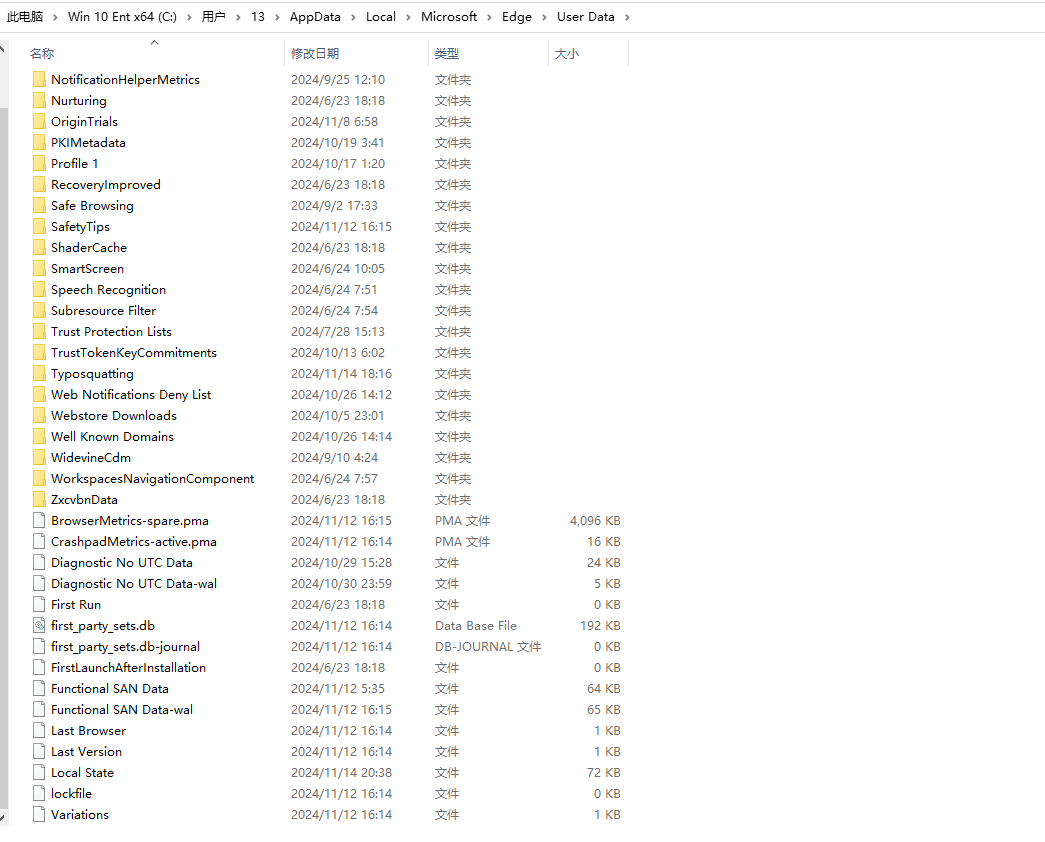Select the TrustTokenKeyCommitments folder name
The image size is (1045, 842).
click(134, 353)
